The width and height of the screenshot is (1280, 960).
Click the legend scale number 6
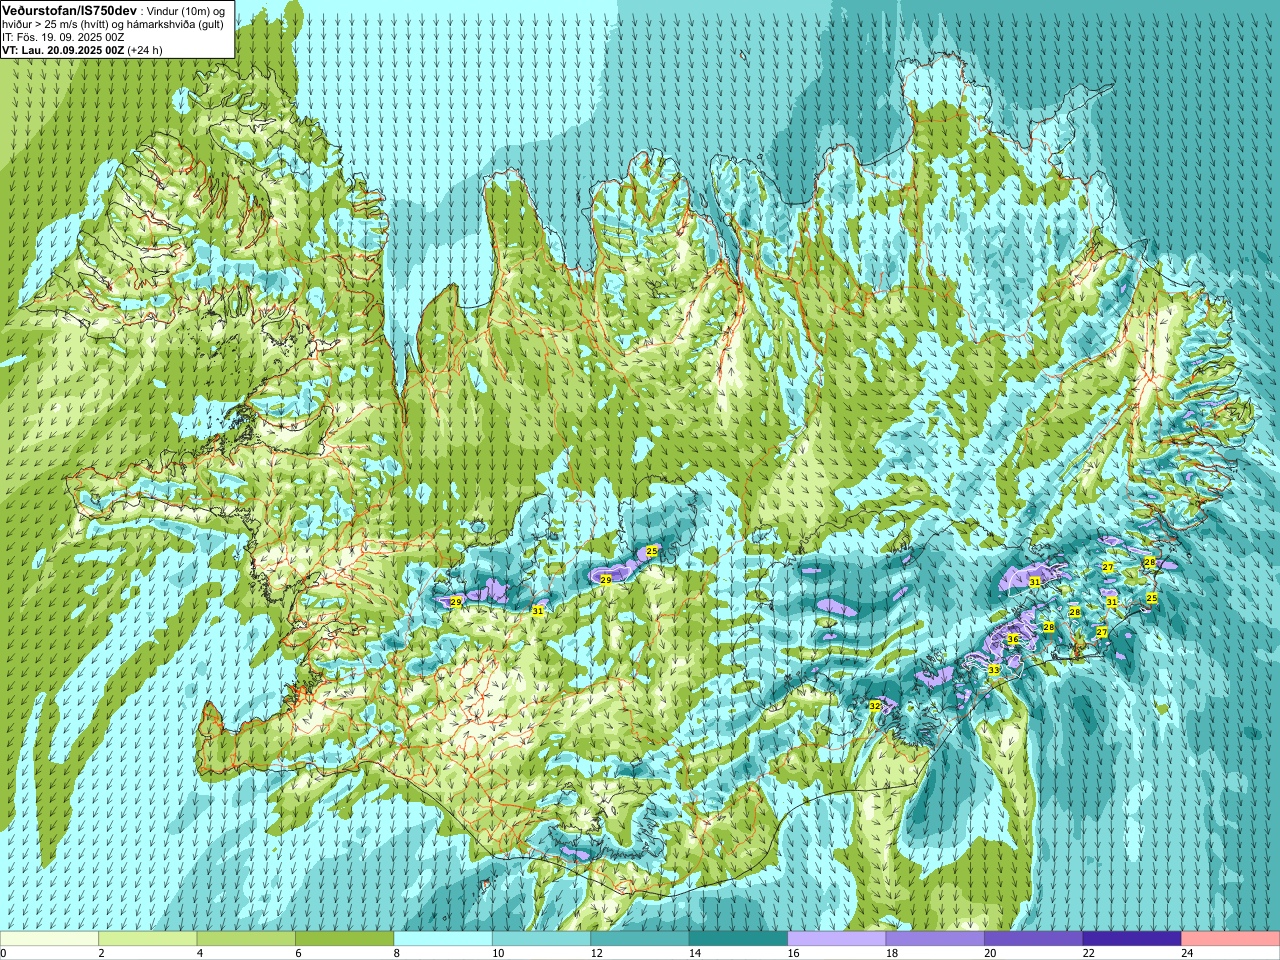(x=299, y=953)
